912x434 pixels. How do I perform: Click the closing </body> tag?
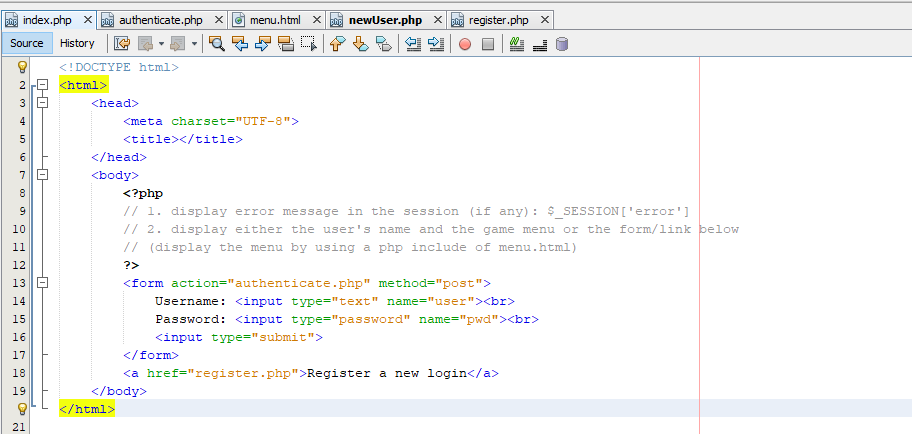coord(119,392)
